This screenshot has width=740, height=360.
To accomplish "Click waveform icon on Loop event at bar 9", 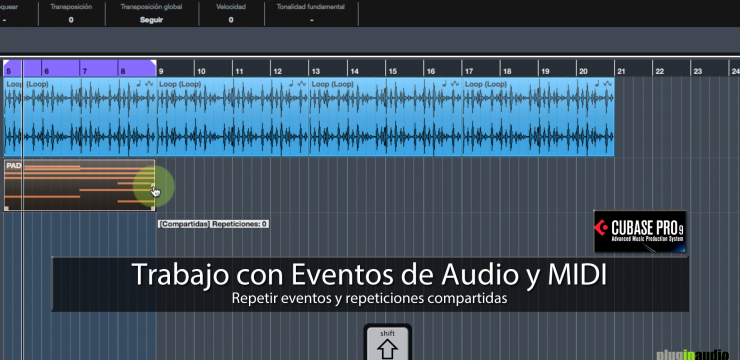I will point(302,83).
